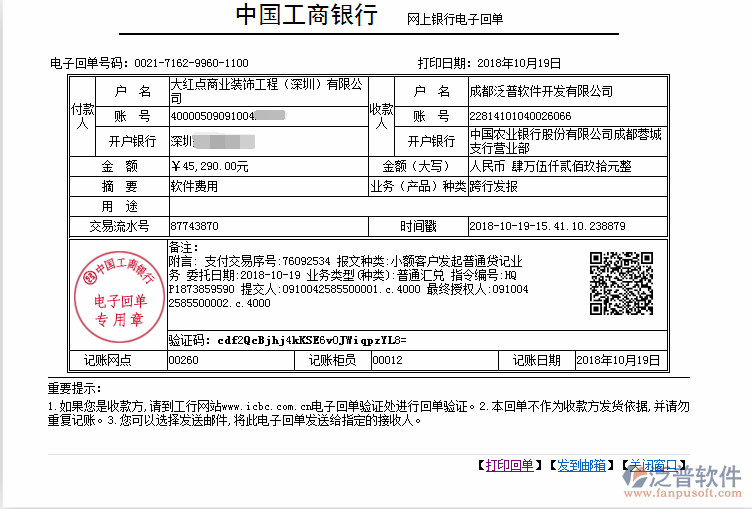The height and width of the screenshot is (509, 752).
Task: Click the 用途 label cell
Action: pos(119,206)
